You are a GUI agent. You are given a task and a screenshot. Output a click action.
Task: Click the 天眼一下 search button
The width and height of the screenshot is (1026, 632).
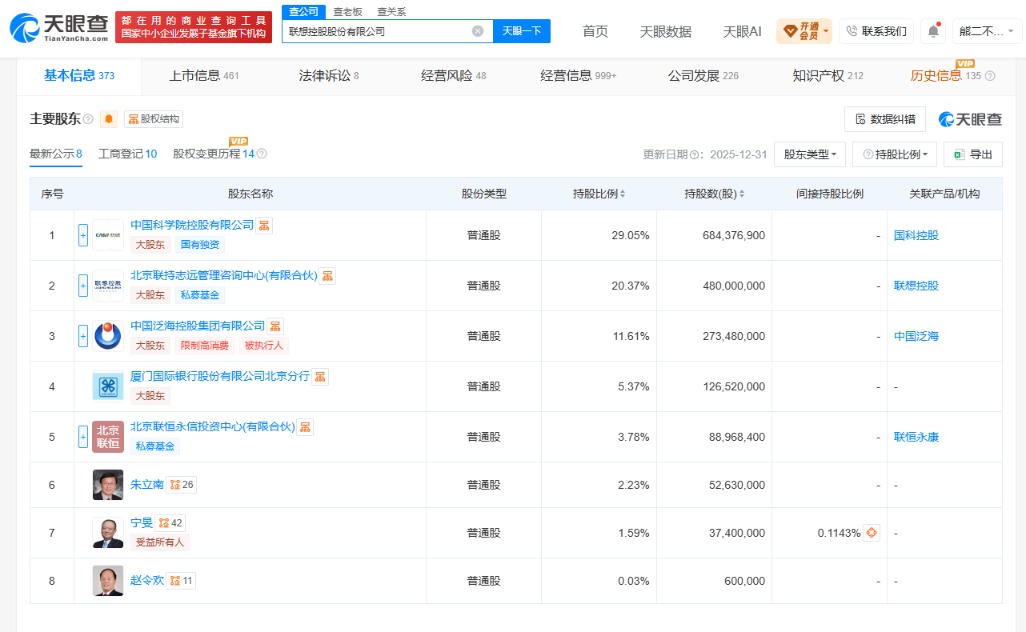(x=522, y=31)
